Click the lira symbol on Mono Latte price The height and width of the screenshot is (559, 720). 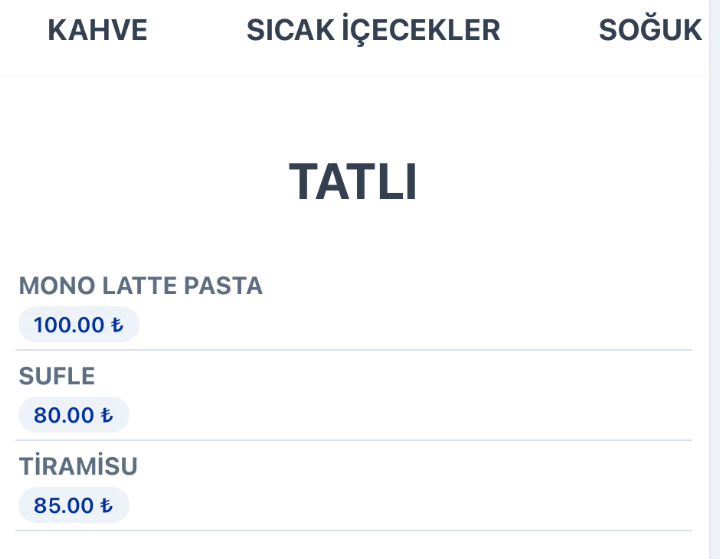(117, 325)
